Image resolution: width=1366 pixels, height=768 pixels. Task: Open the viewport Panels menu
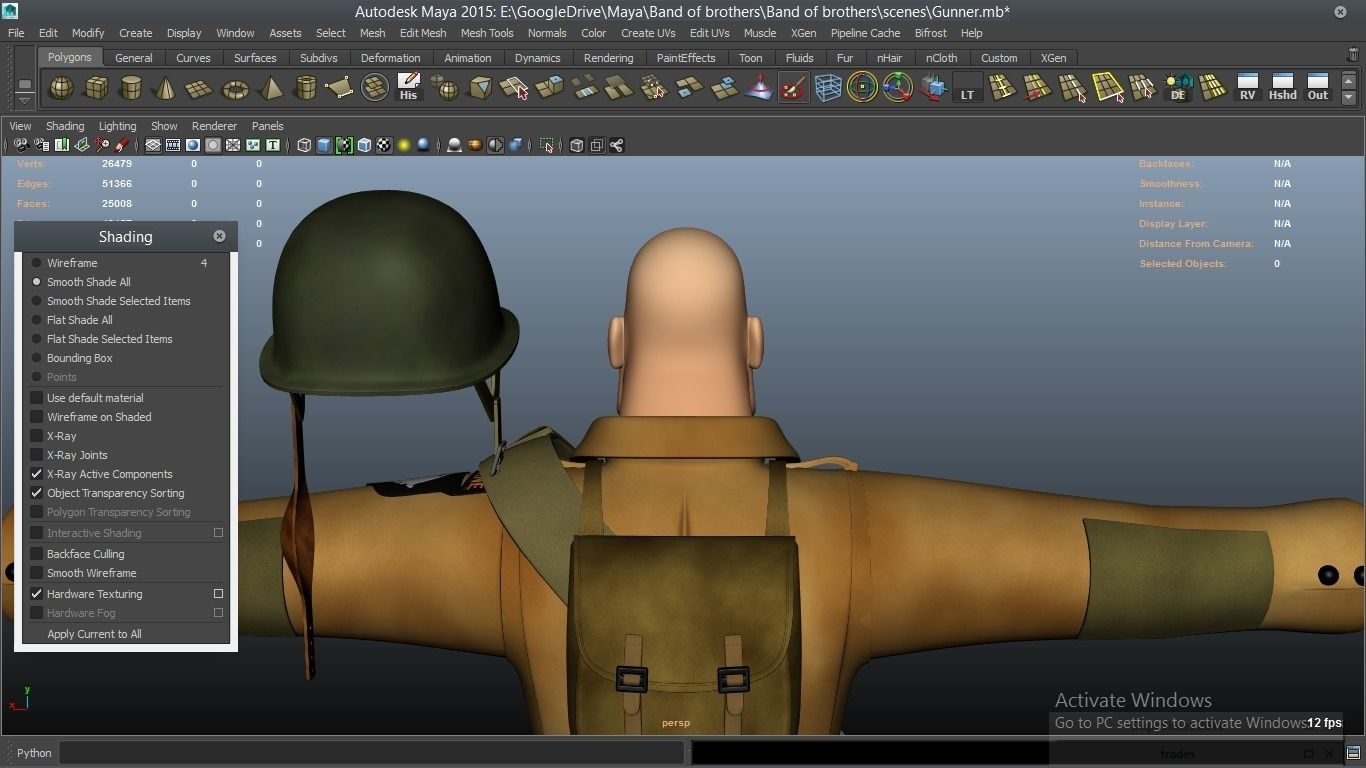point(267,126)
